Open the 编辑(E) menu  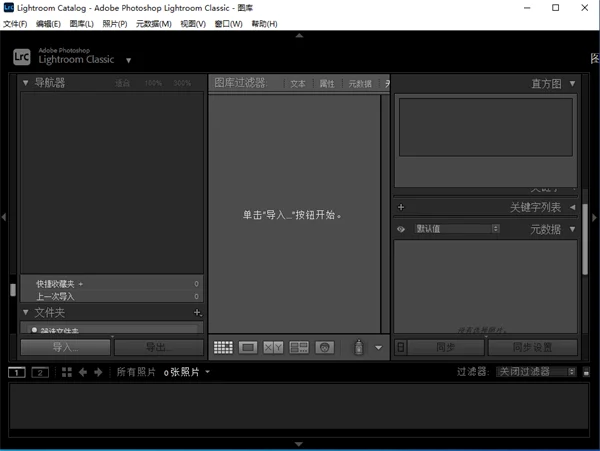48,24
